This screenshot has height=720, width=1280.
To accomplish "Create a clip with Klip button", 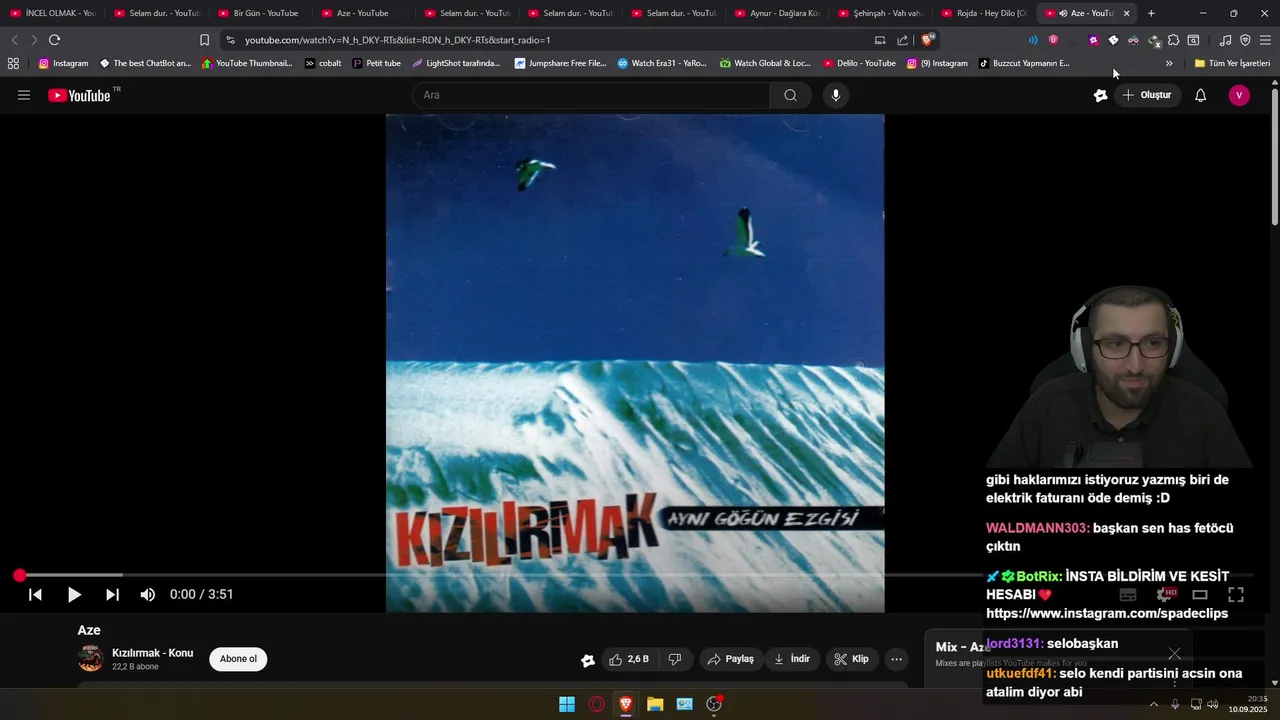I will [852, 659].
